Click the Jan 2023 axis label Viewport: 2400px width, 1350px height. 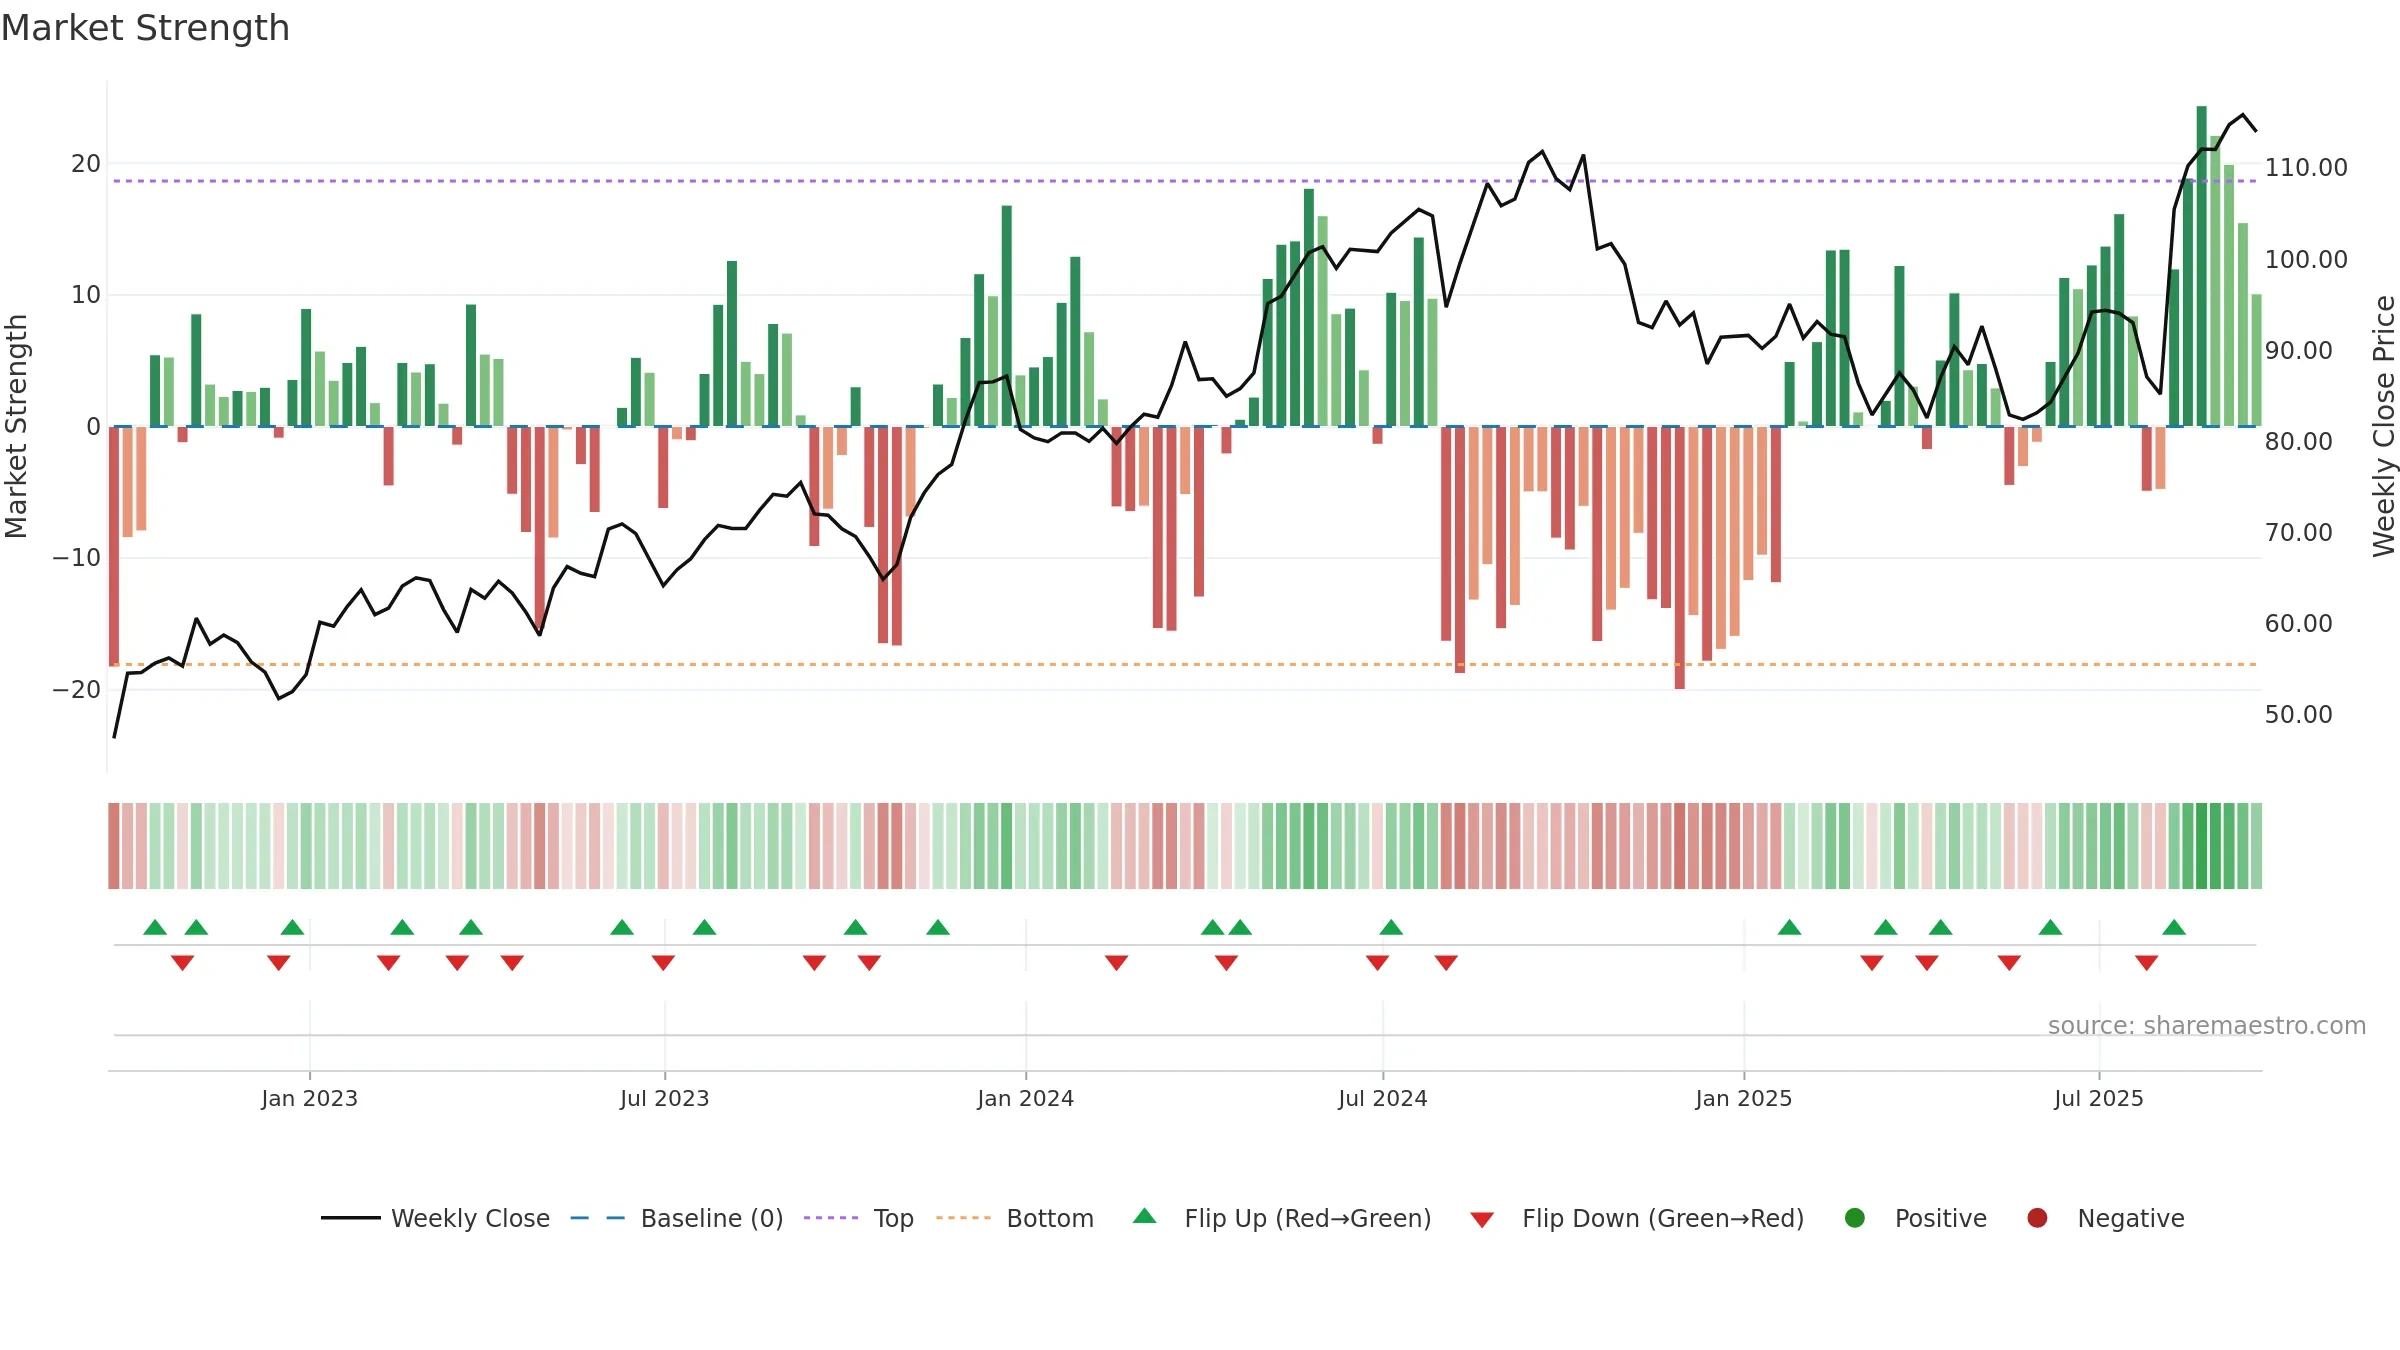click(309, 1098)
